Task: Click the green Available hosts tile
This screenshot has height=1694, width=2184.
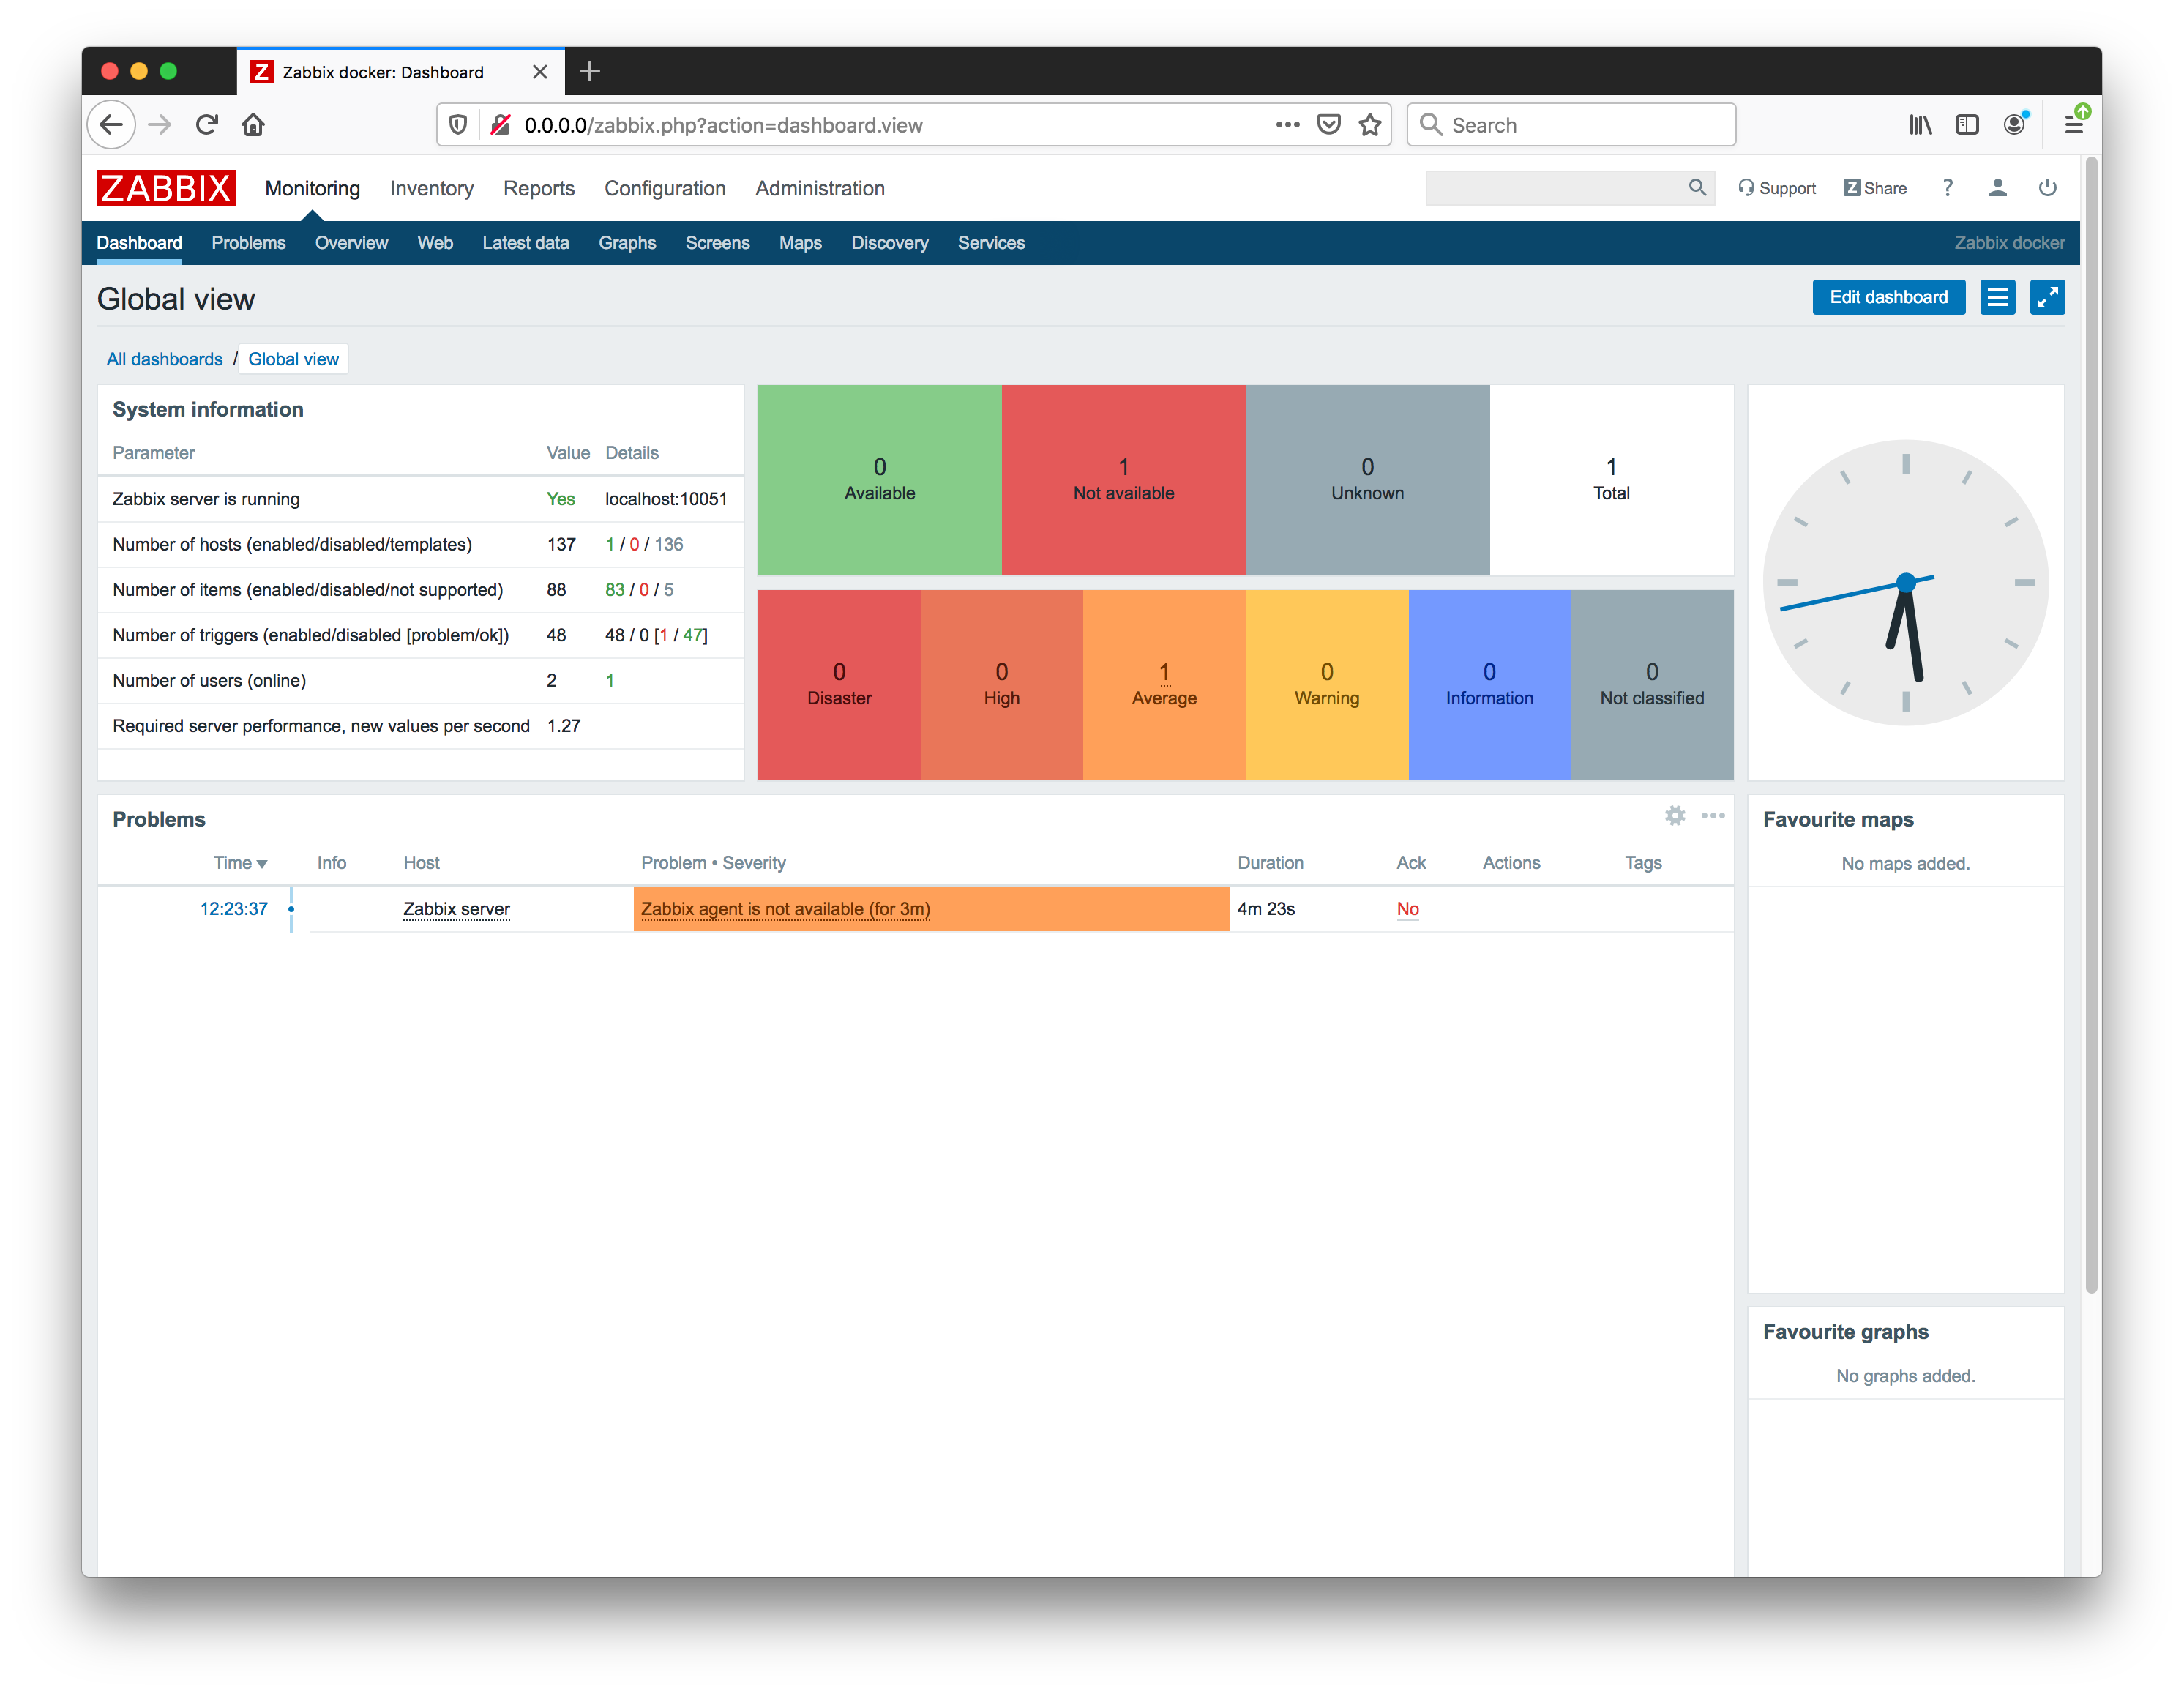Action: pos(880,480)
